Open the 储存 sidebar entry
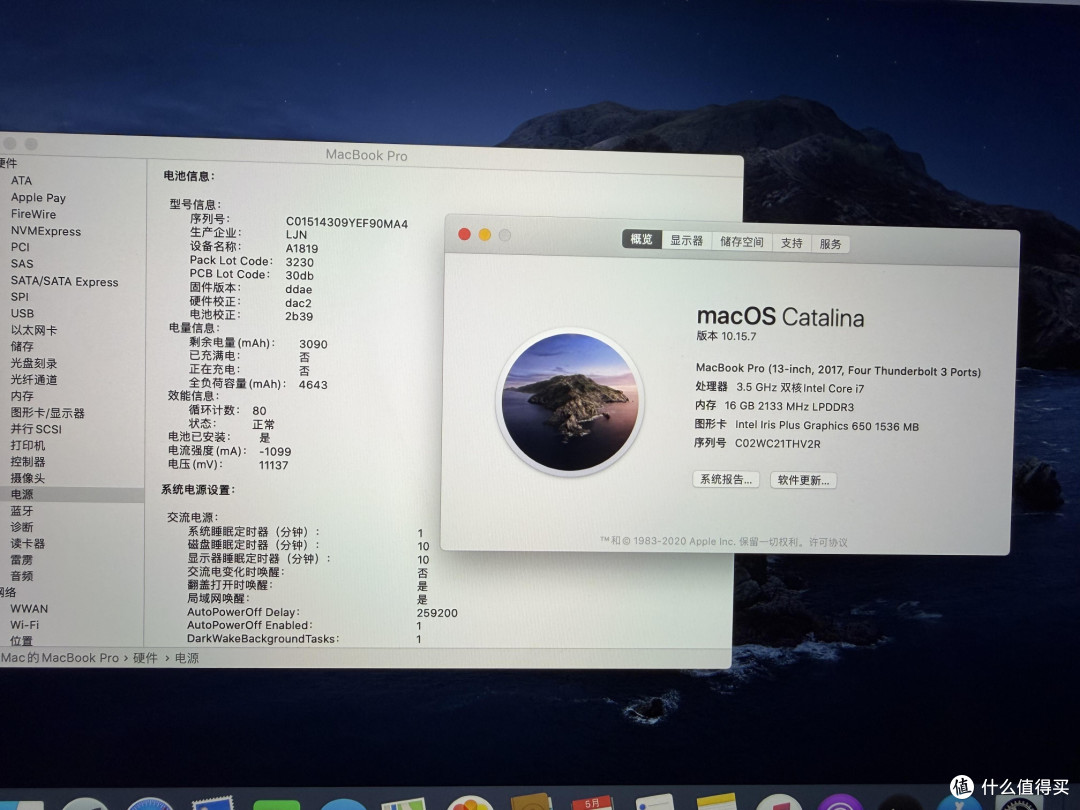1080x810 pixels. pos(22,346)
